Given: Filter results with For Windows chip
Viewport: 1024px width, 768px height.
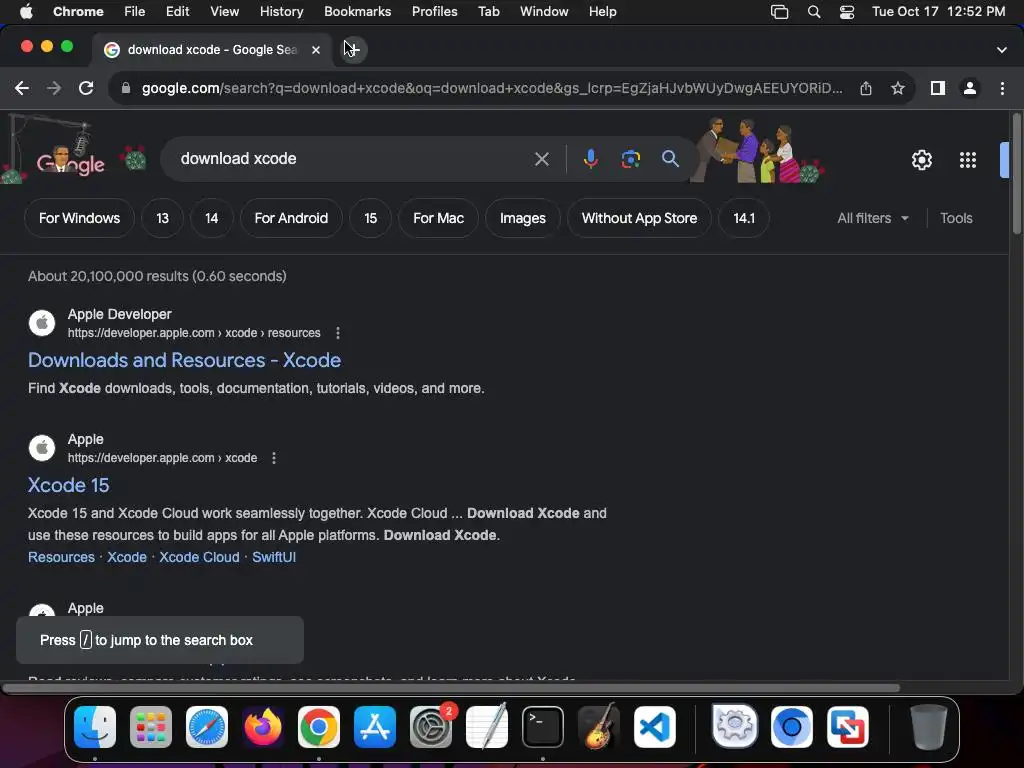Looking at the screenshot, I should (79, 218).
